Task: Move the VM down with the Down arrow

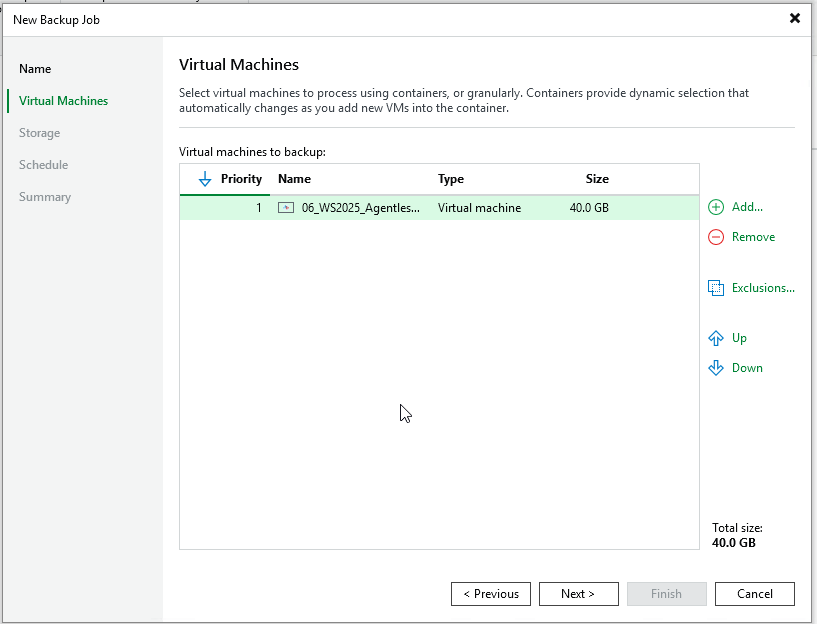Action: point(715,368)
